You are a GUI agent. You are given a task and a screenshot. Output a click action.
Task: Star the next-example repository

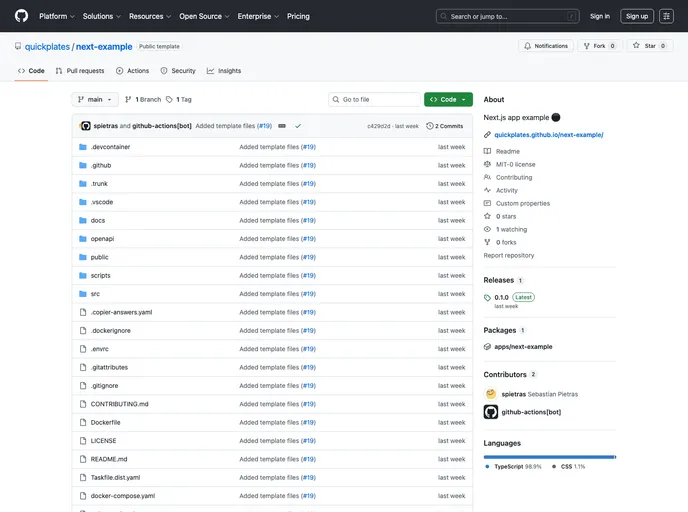(650, 46)
